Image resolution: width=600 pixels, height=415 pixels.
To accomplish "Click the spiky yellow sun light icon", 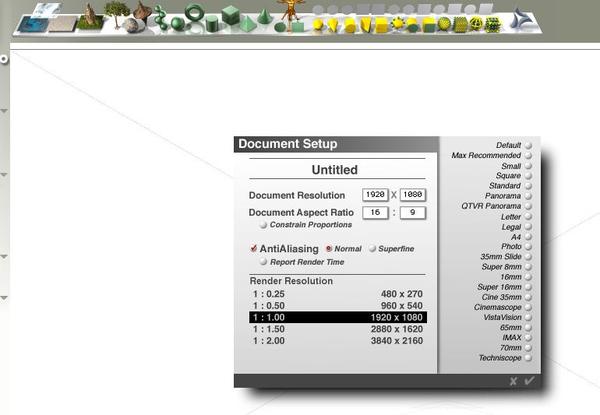I will [x=398, y=24].
